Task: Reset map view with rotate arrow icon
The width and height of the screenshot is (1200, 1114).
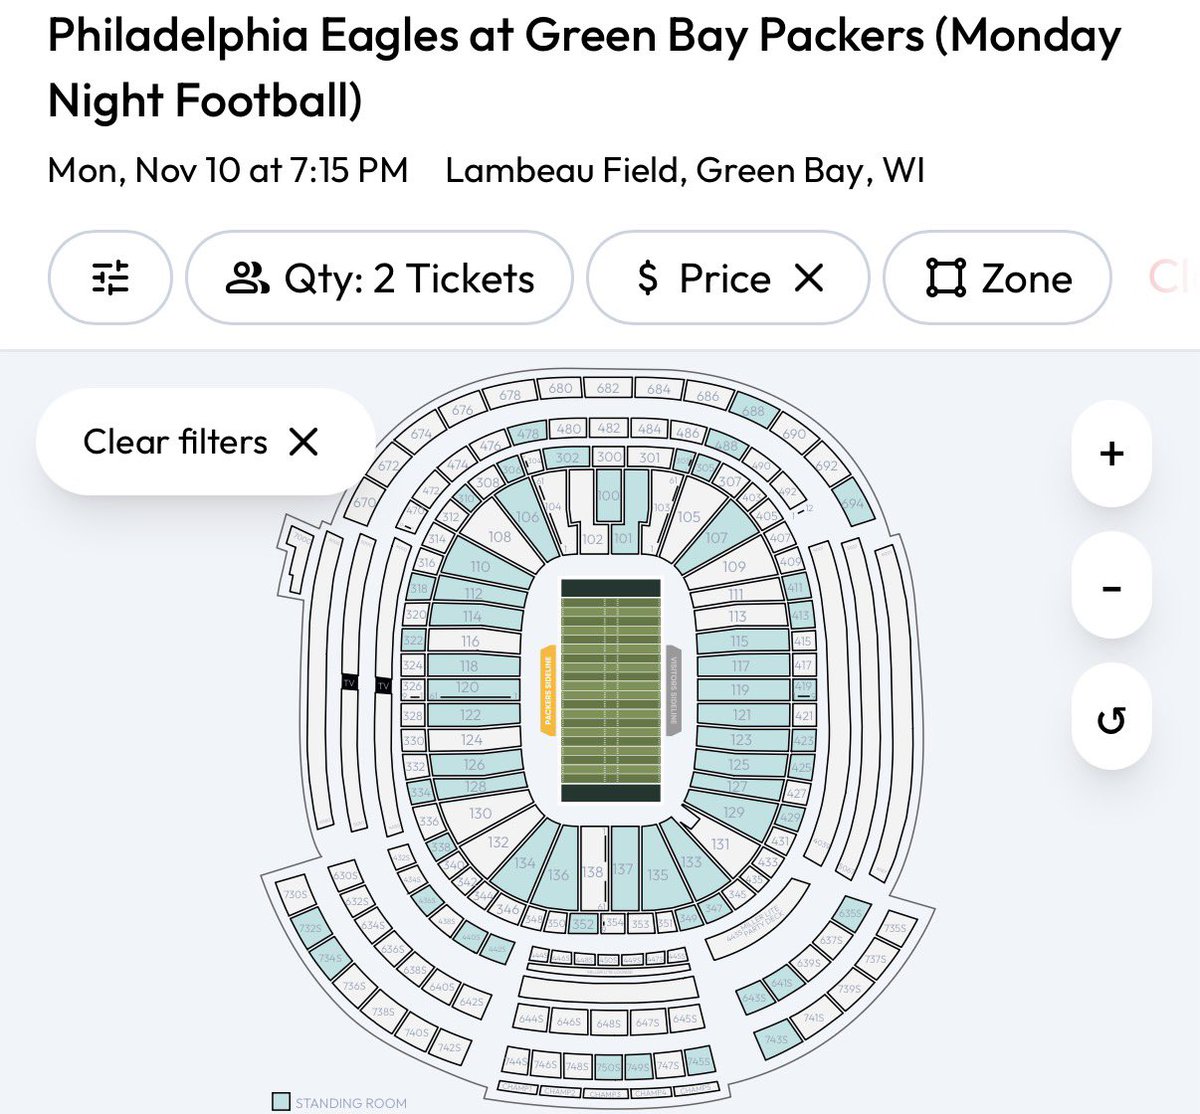Action: (1111, 719)
